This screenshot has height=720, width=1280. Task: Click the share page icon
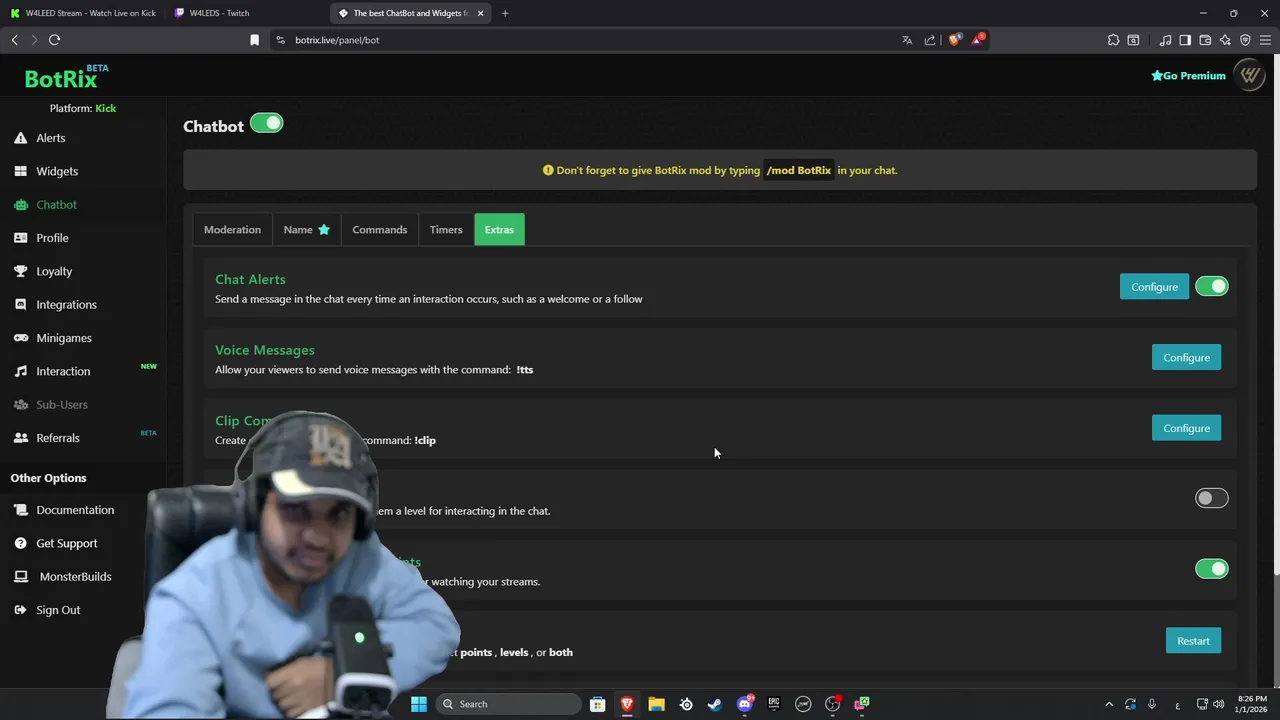tap(930, 40)
